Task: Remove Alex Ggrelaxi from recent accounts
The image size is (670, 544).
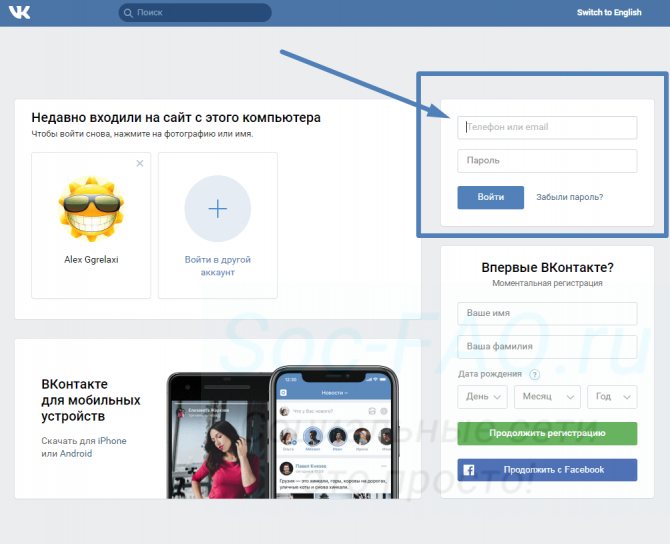Action: click(x=140, y=163)
